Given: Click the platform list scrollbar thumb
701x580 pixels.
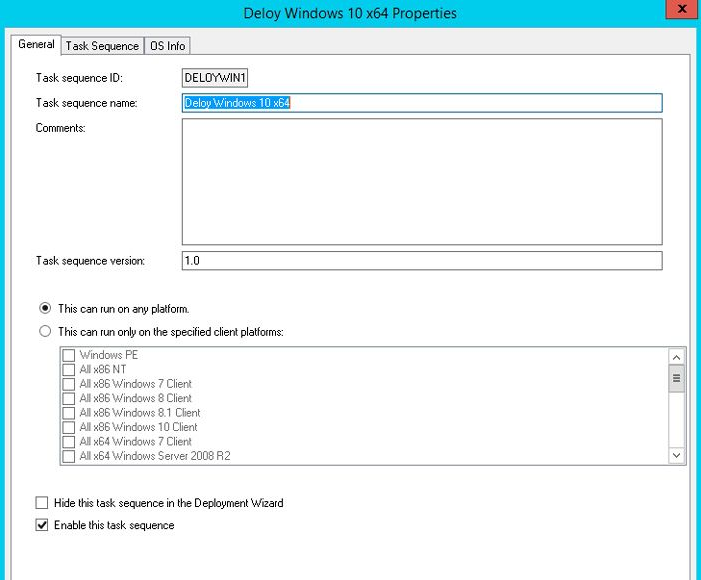Looking at the screenshot, I should (x=676, y=378).
